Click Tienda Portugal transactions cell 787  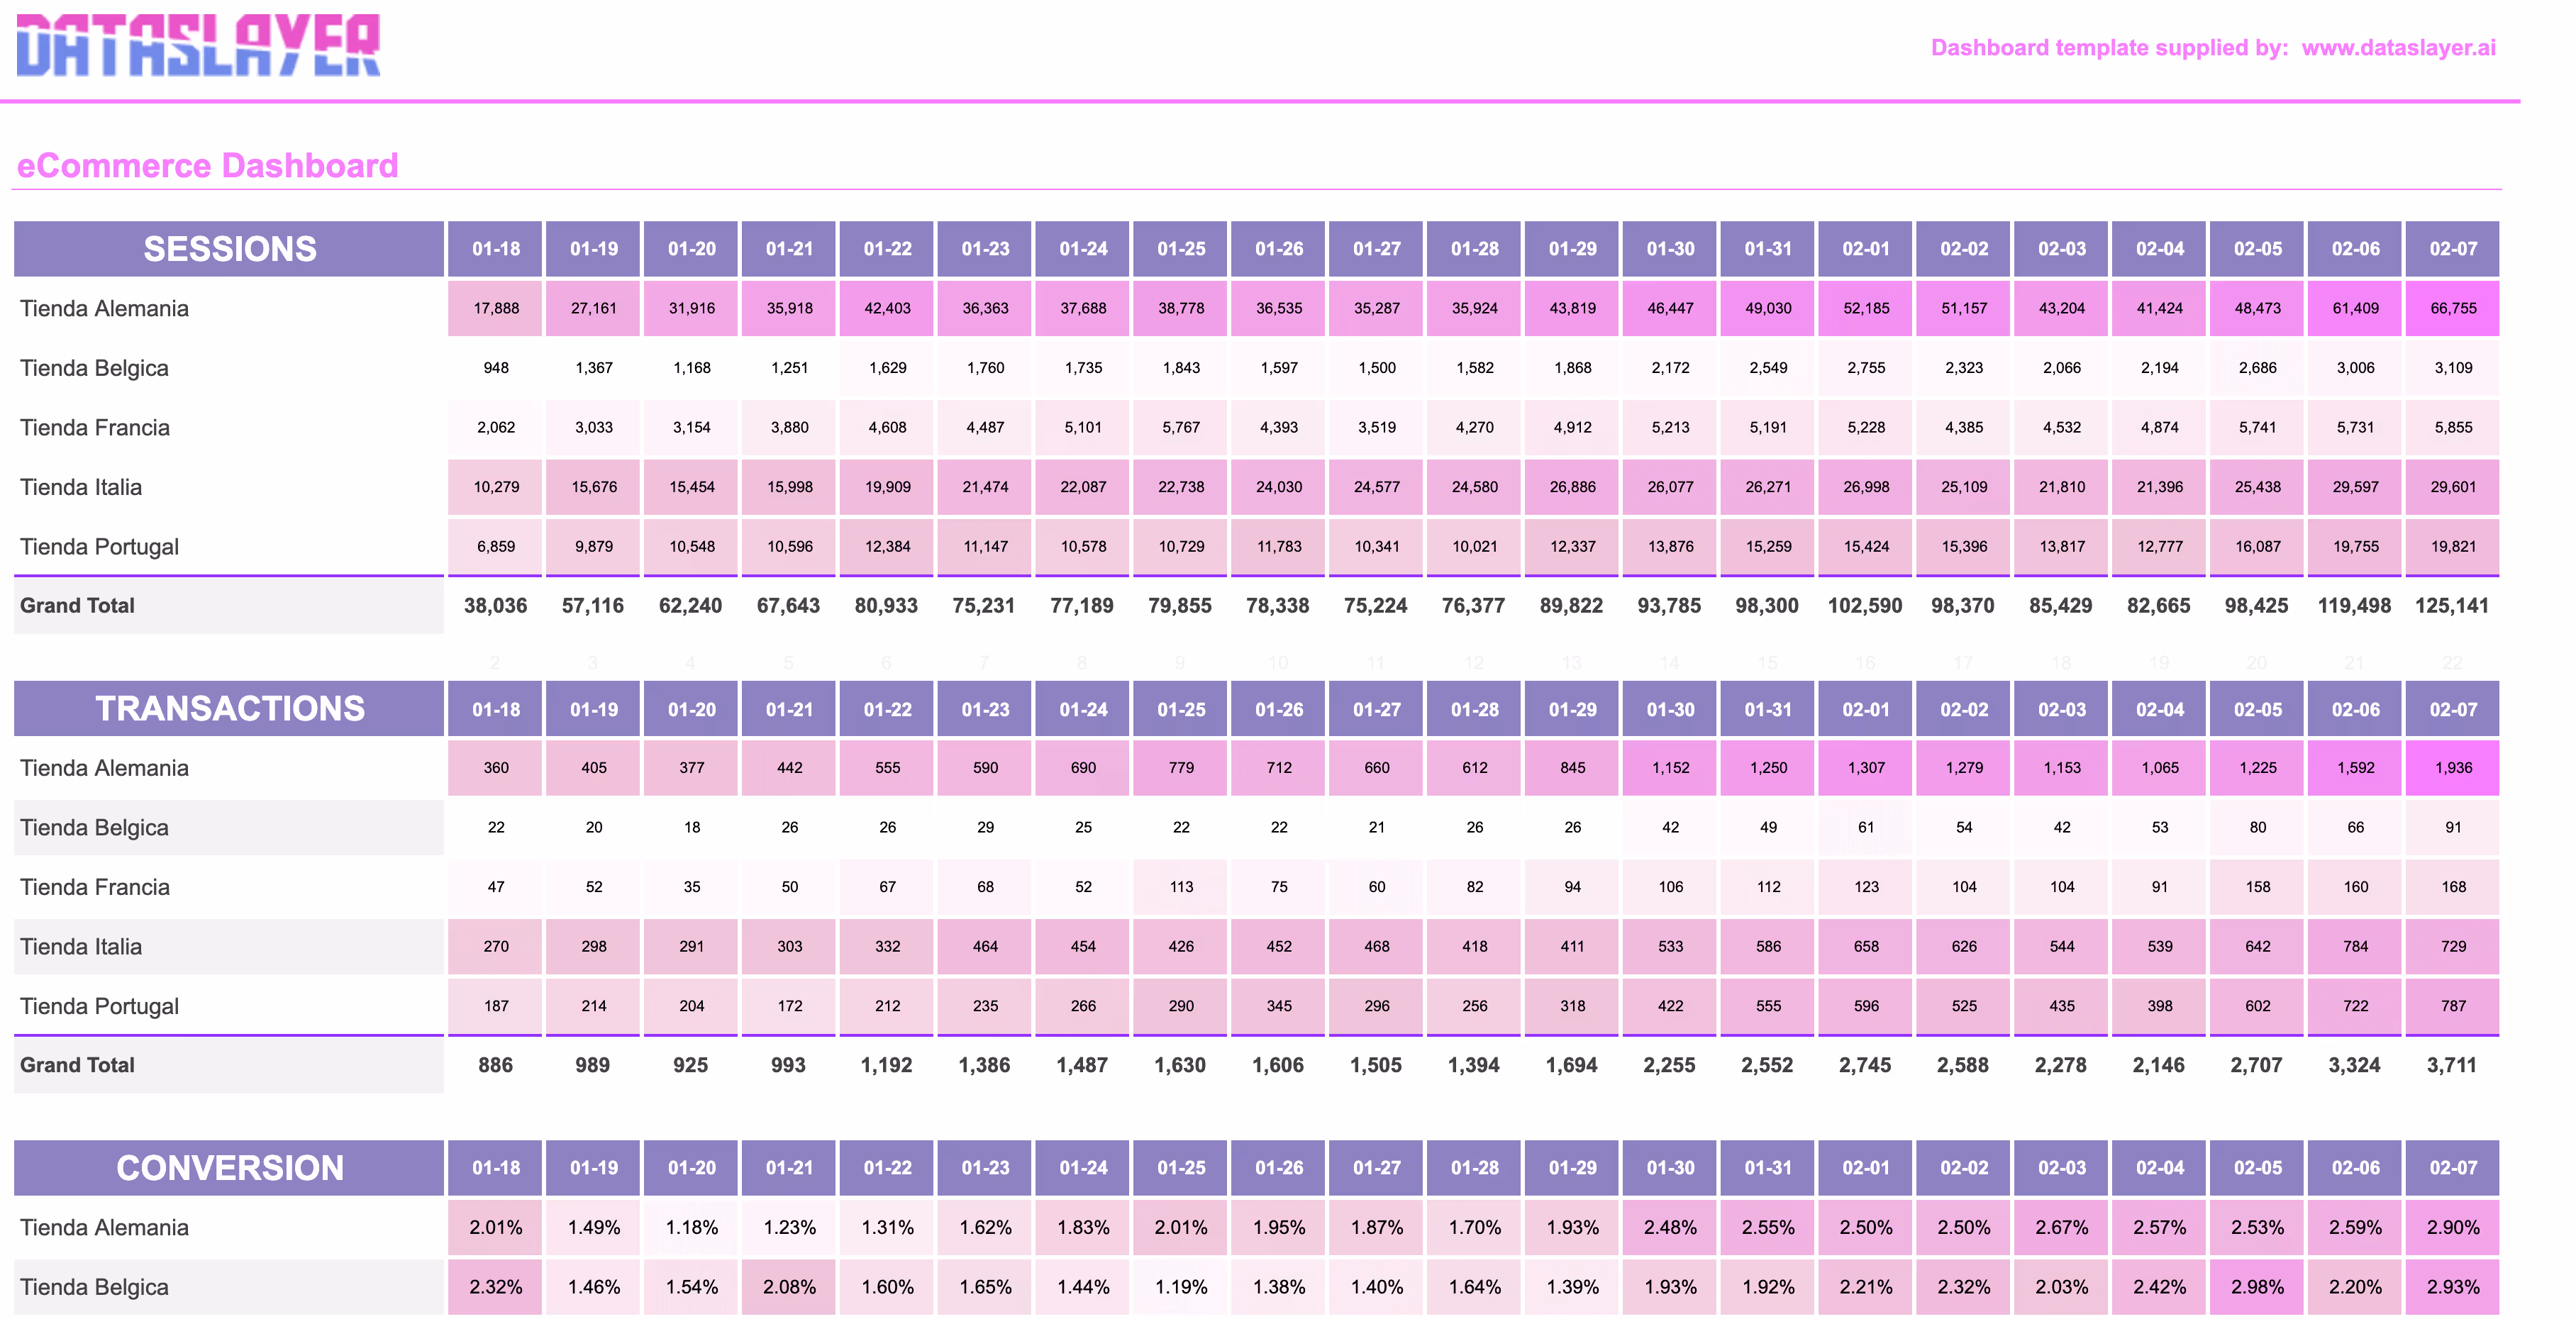(x=2452, y=1006)
